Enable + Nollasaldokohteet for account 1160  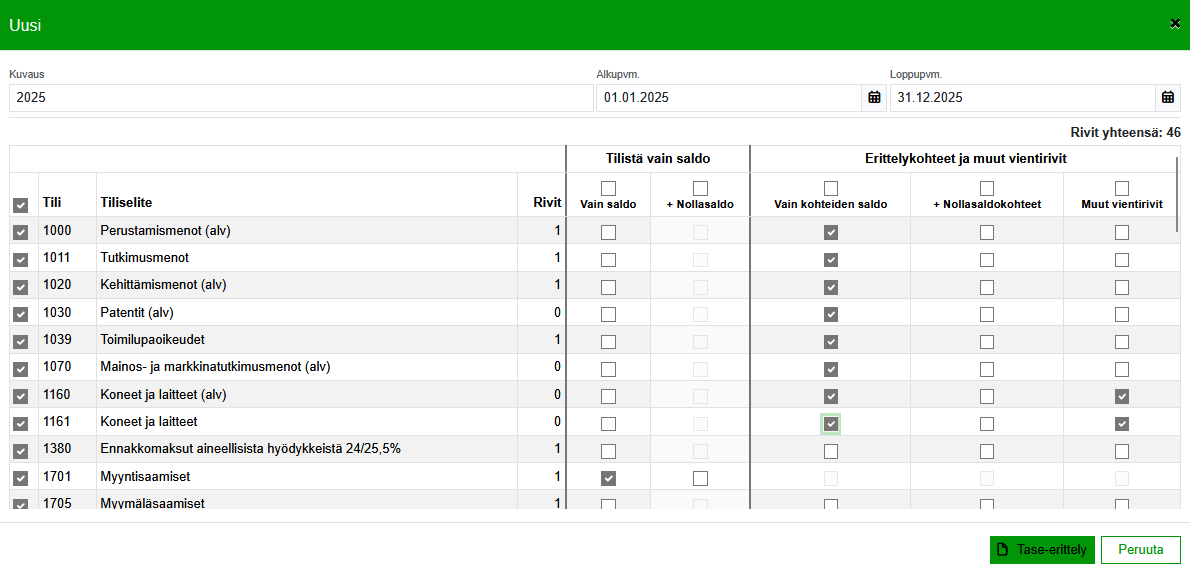(x=987, y=396)
